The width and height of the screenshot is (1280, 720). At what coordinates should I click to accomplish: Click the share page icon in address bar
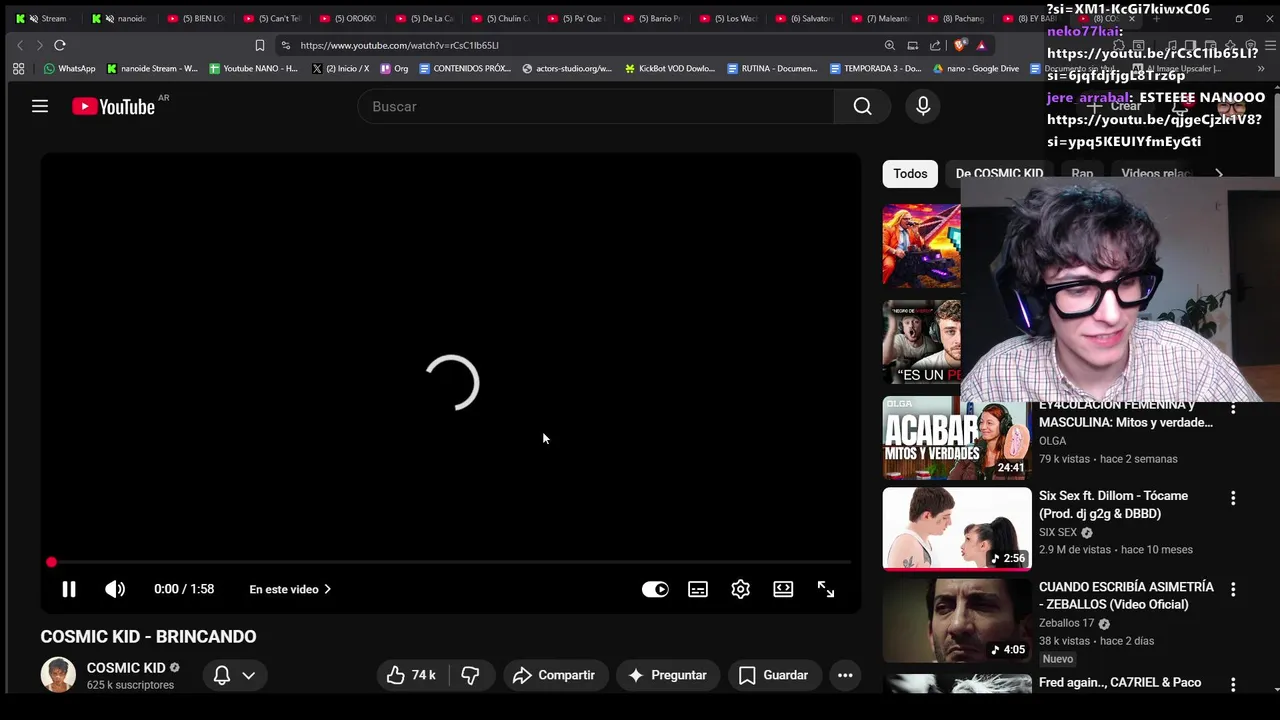935,45
